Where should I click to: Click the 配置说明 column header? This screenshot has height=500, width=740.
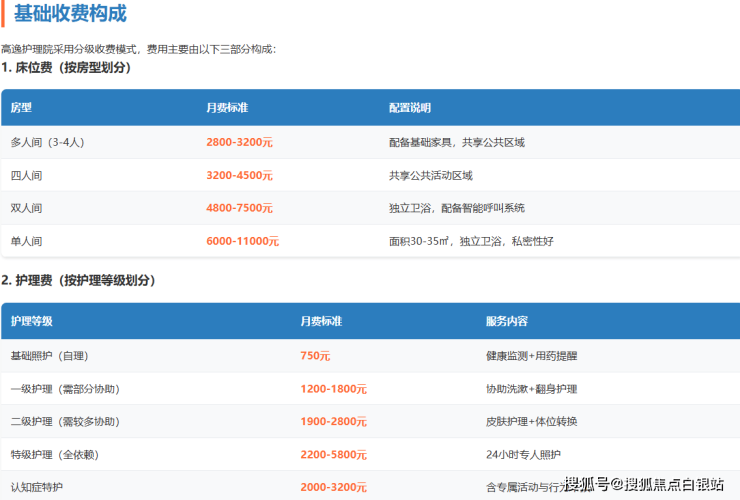[x=410, y=108]
